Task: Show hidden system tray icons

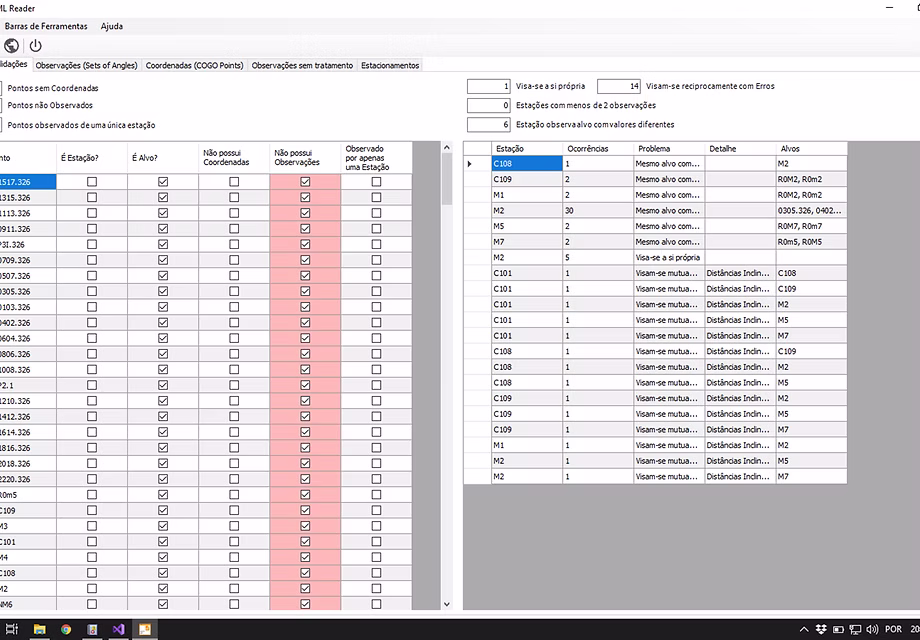Action: coord(802,630)
